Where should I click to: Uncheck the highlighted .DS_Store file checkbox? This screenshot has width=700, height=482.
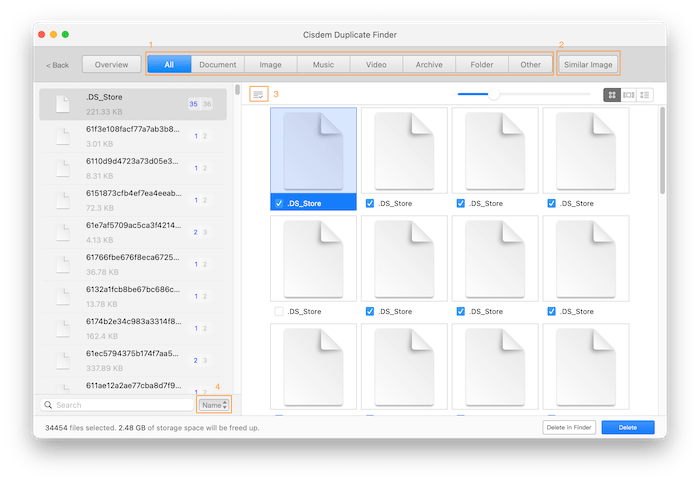279,204
